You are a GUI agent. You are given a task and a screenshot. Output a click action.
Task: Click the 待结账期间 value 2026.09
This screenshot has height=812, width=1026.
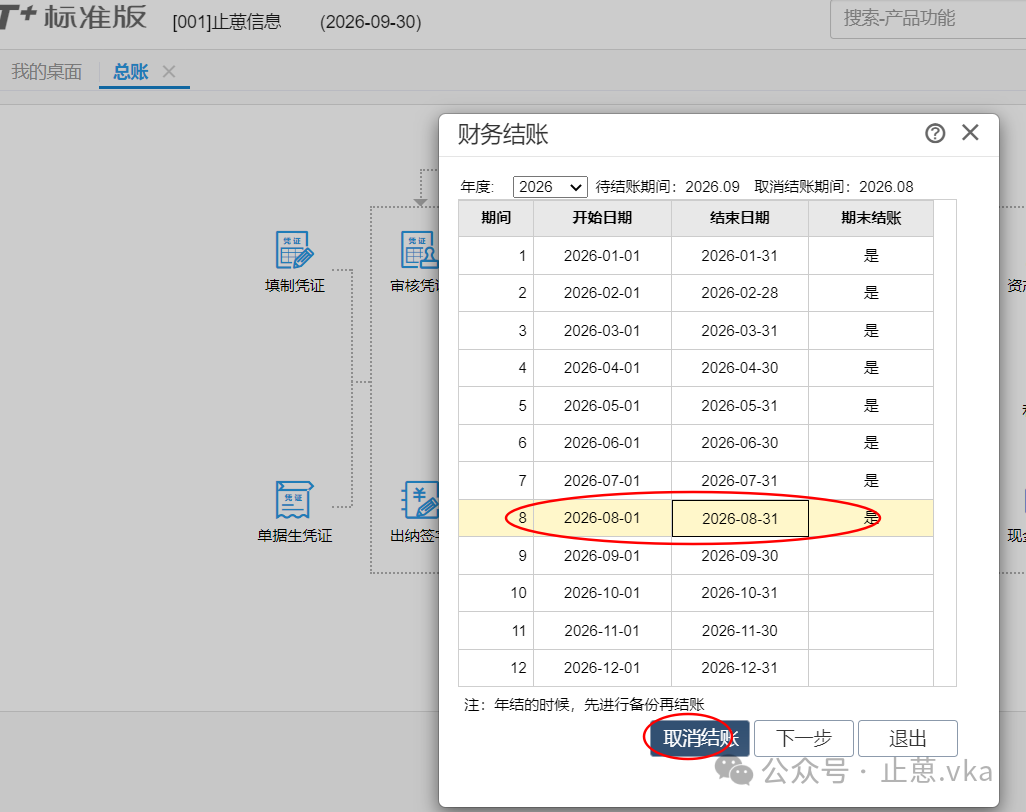(713, 187)
